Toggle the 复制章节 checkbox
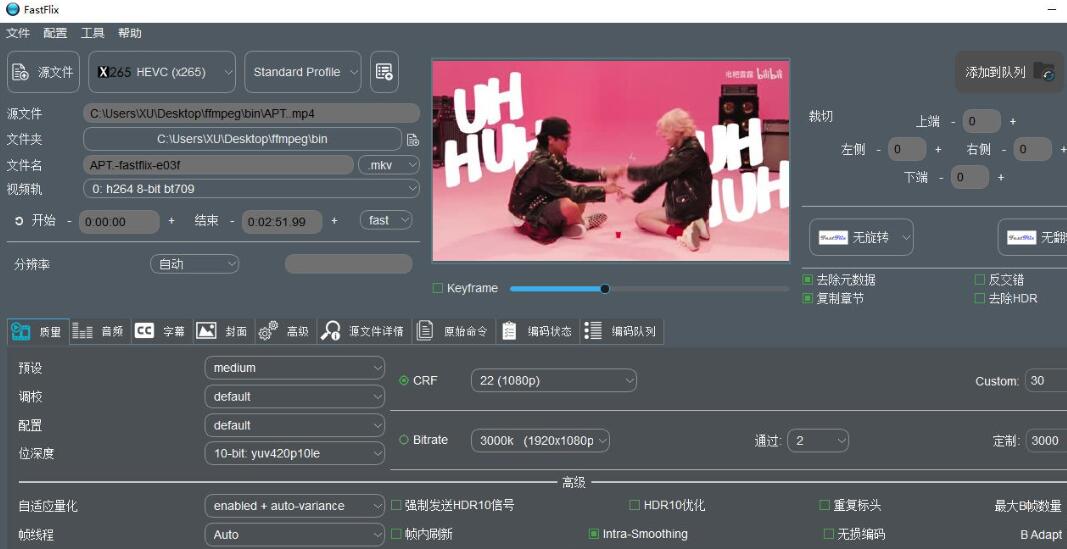 point(808,298)
